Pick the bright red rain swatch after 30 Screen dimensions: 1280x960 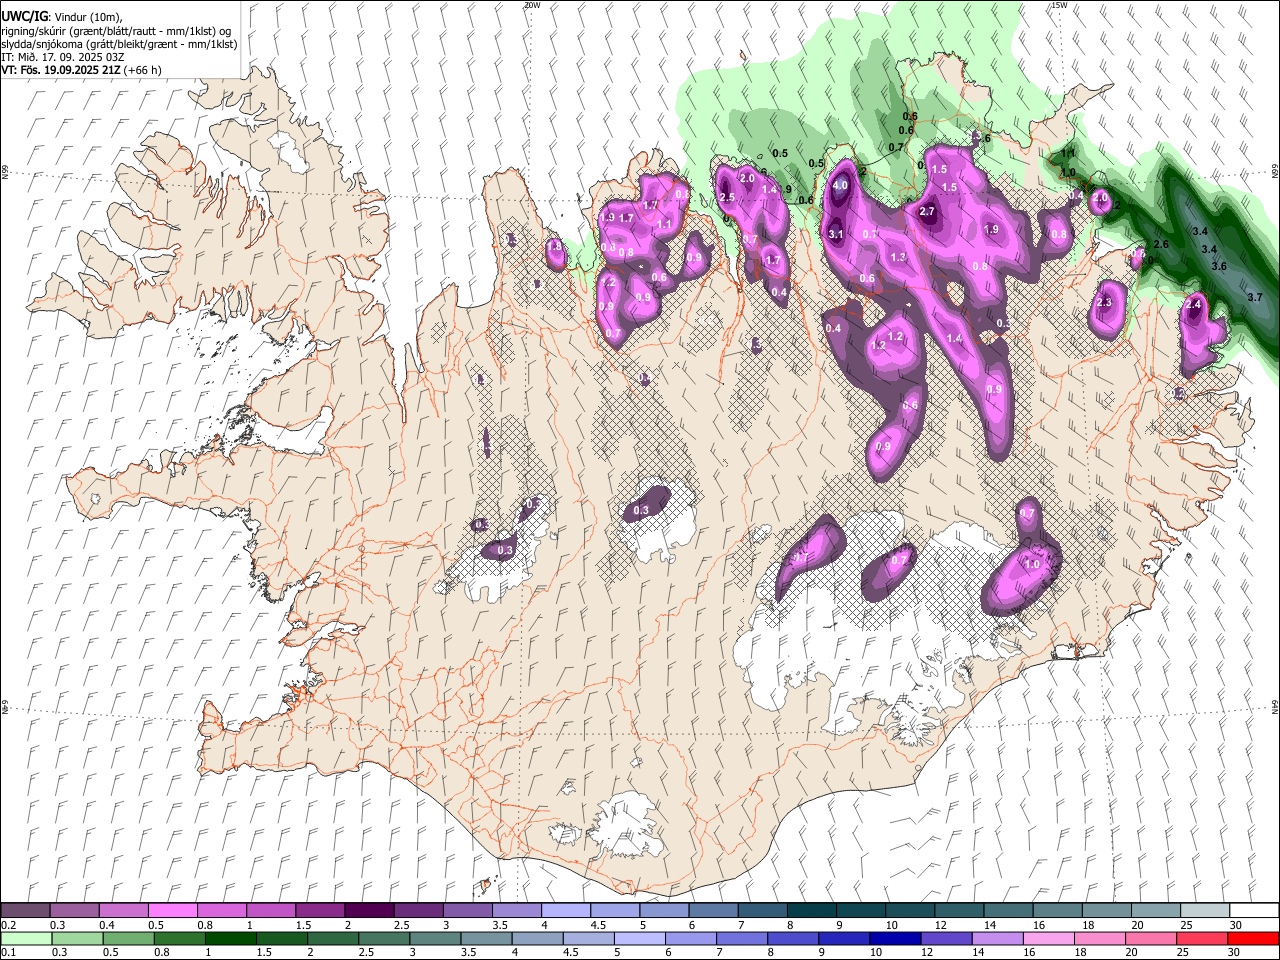click(1253, 938)
